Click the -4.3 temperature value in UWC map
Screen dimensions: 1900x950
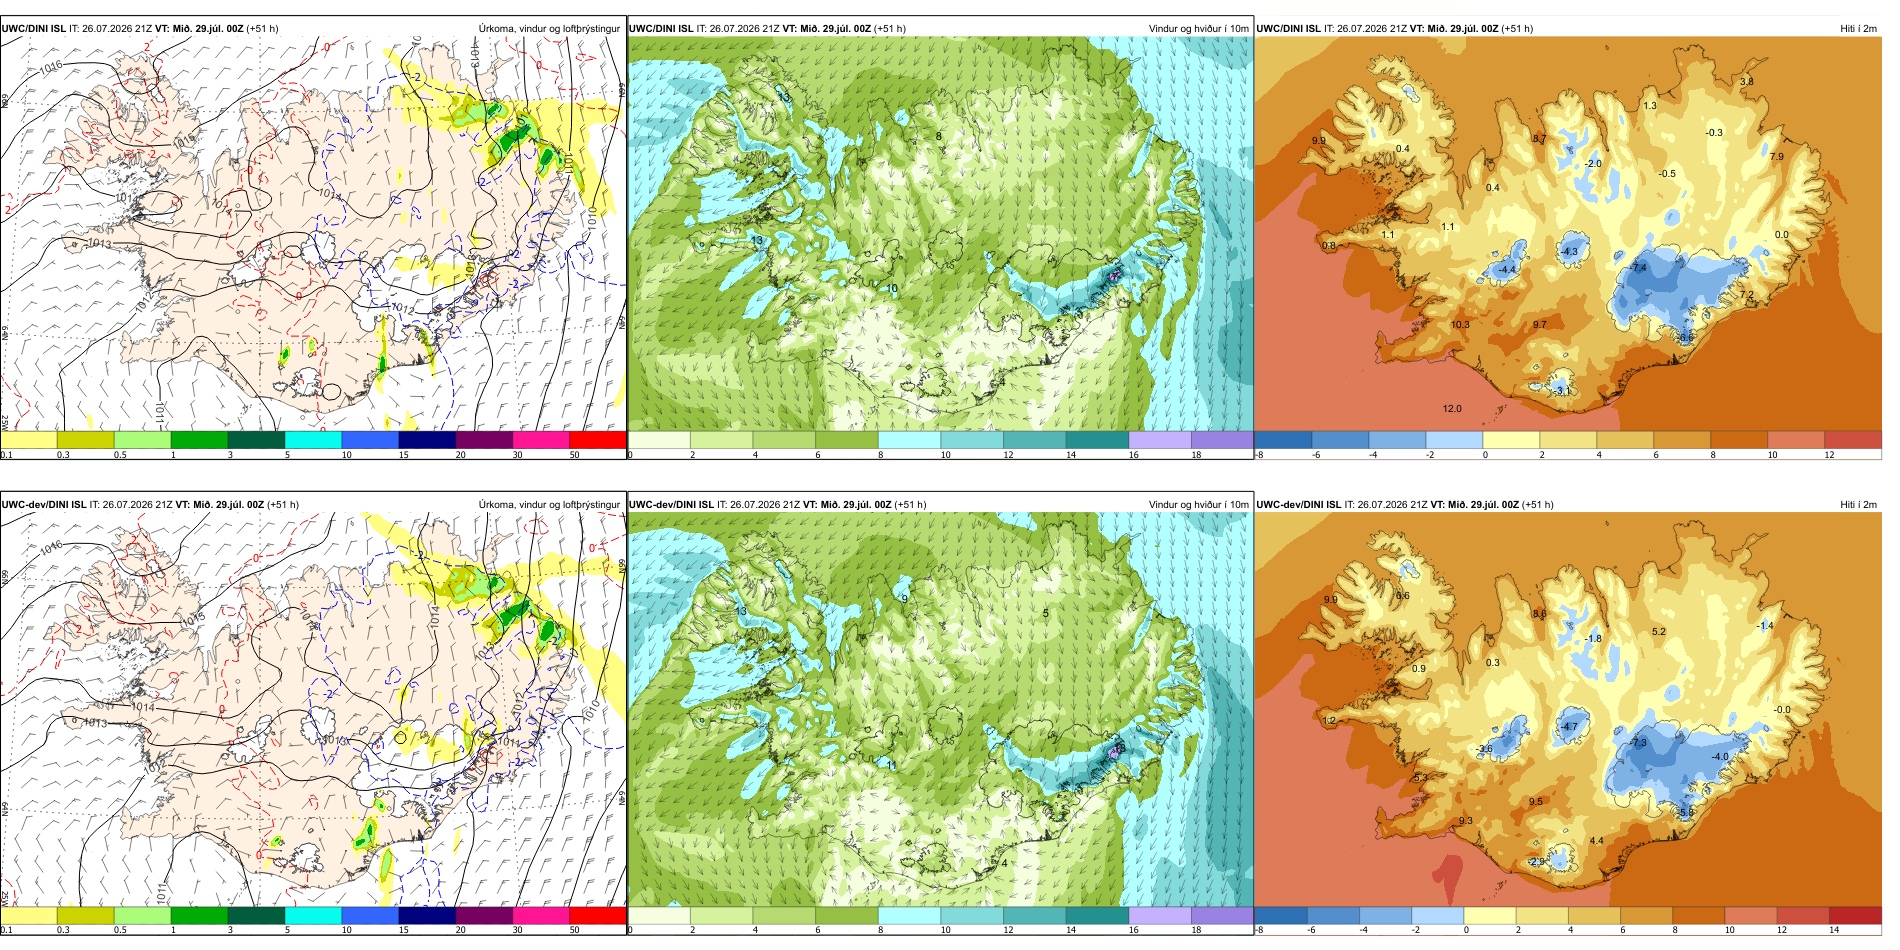click(x=1569, y=252)
